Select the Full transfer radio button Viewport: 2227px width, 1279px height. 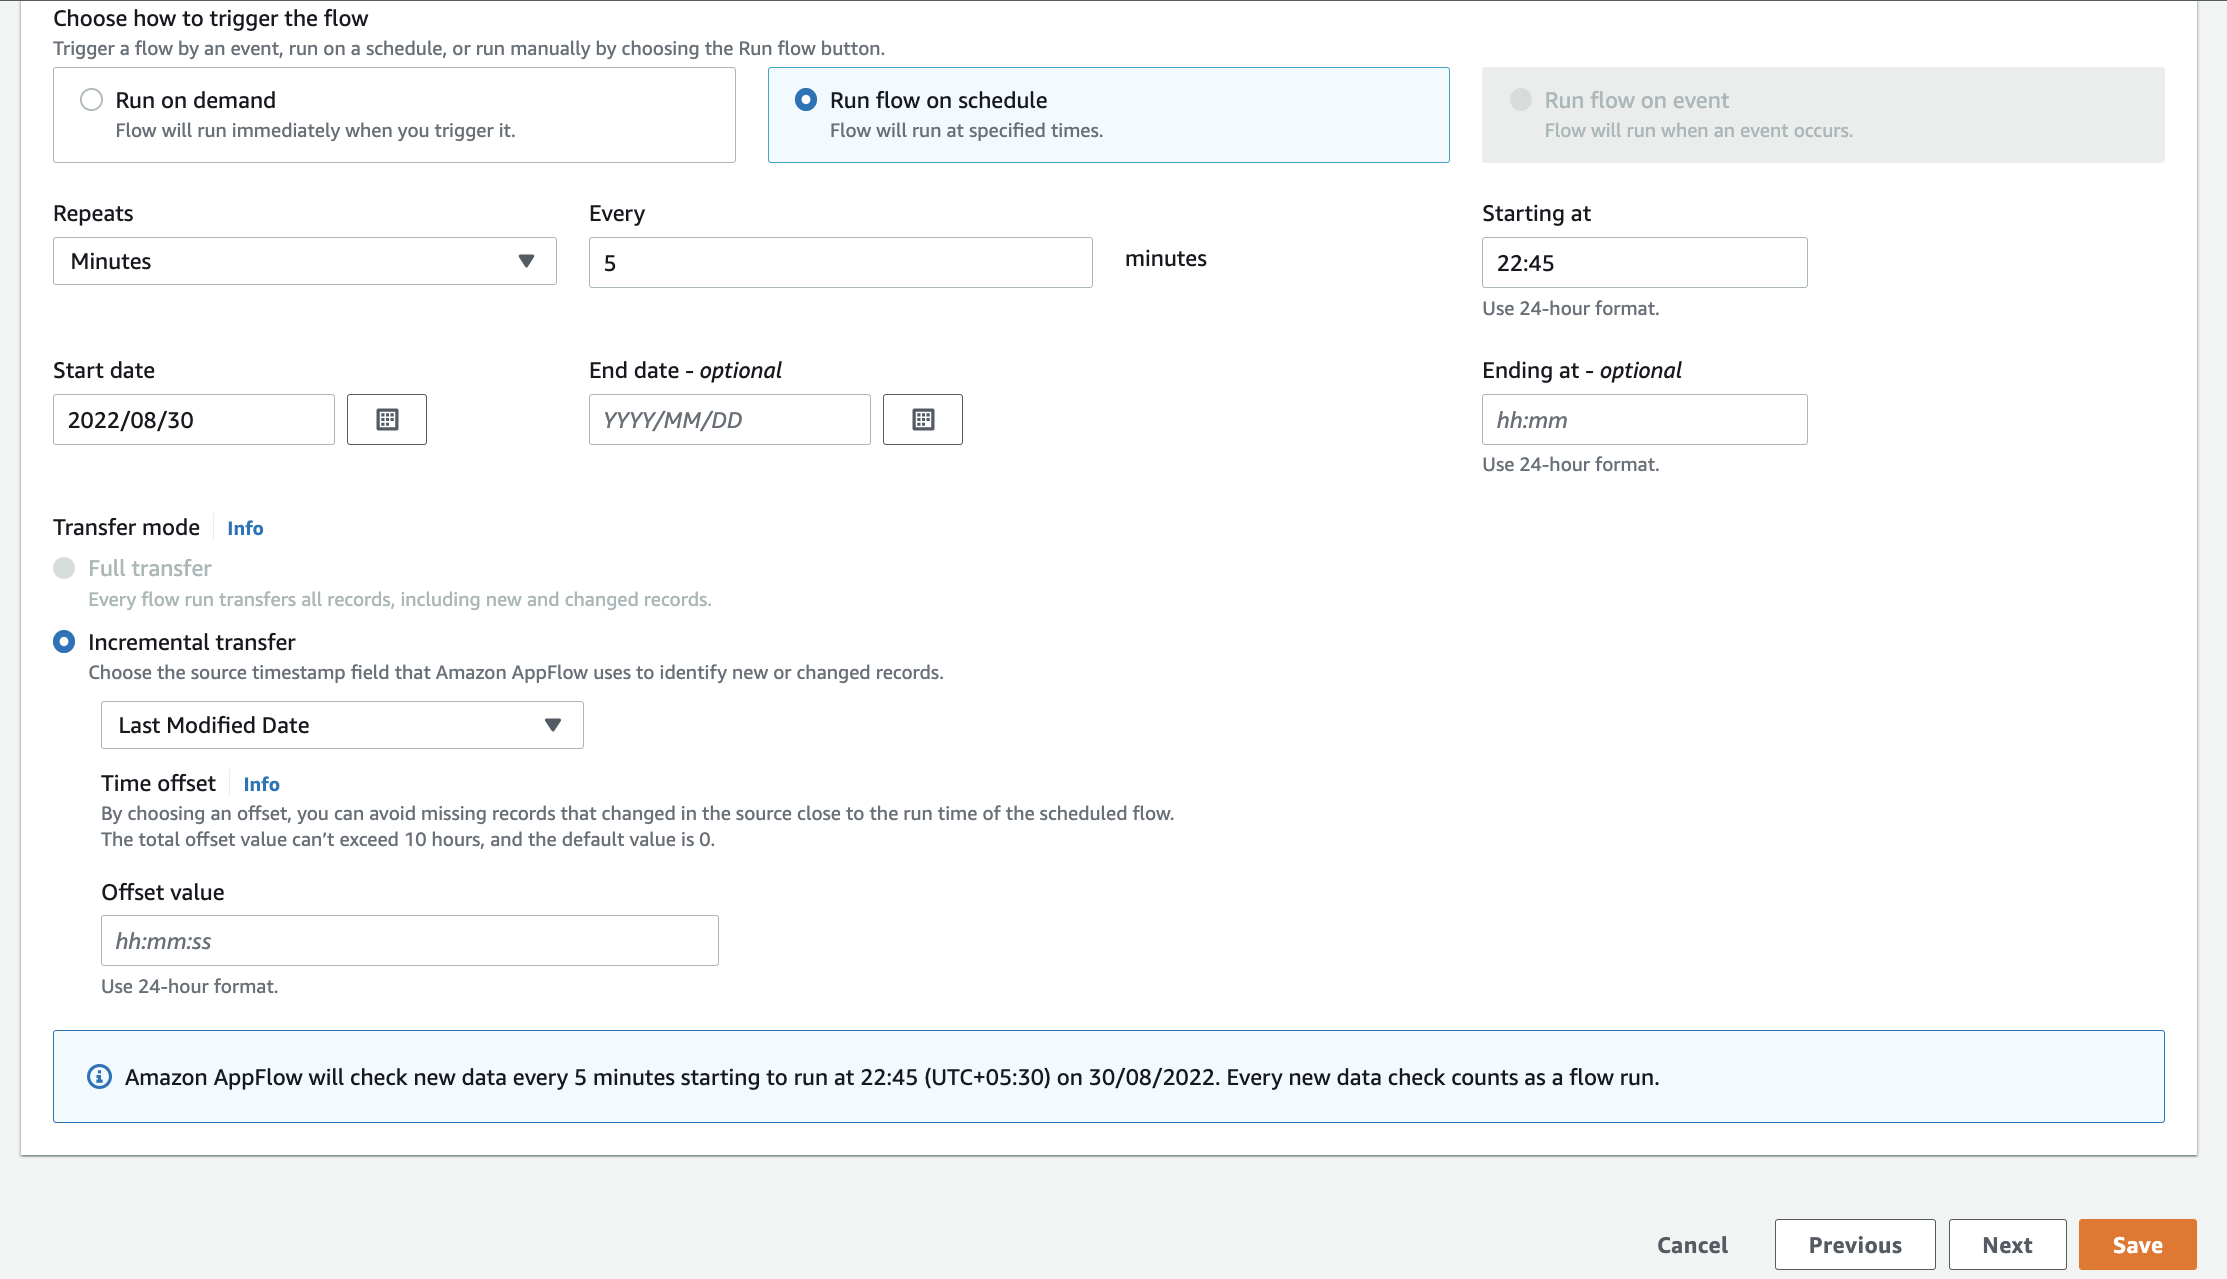(64, 568)
